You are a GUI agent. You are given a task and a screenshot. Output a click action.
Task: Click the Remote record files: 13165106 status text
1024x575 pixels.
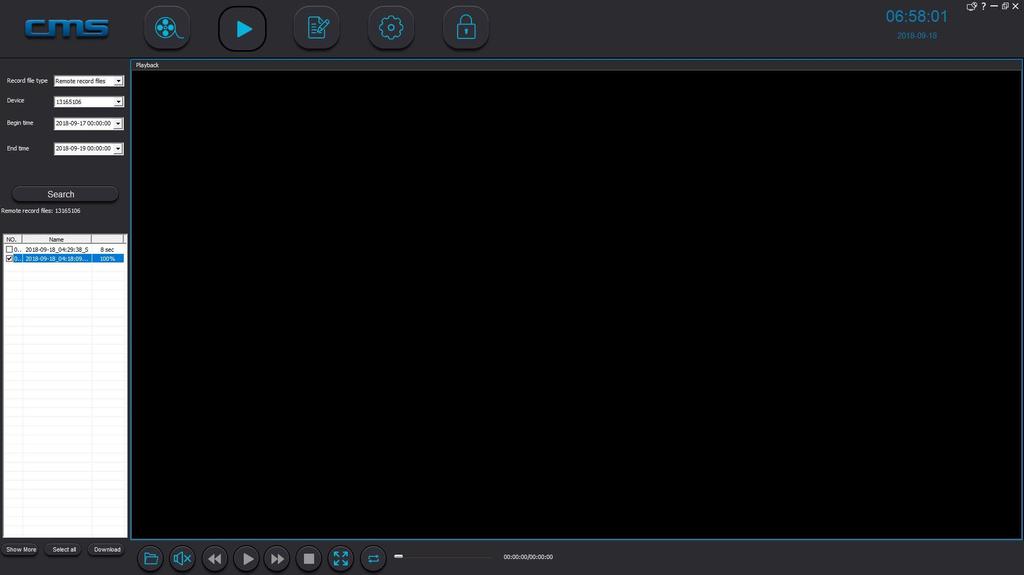point(40,211)
